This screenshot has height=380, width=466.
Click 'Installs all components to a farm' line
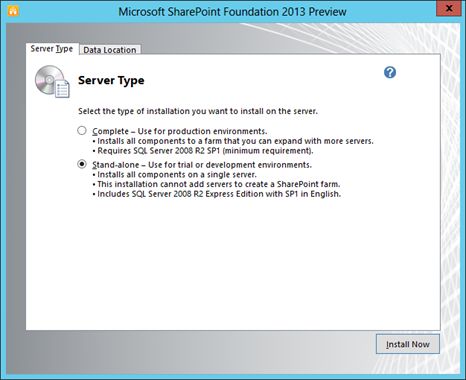[233, 141]
